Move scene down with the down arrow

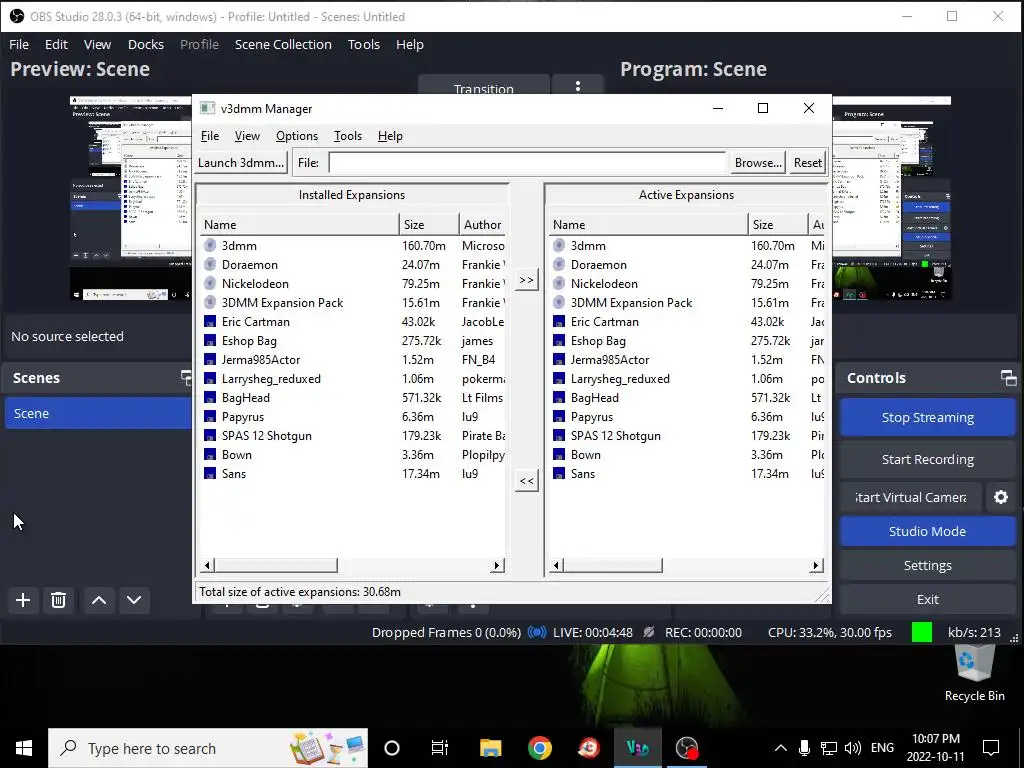[x=134, y=600]
